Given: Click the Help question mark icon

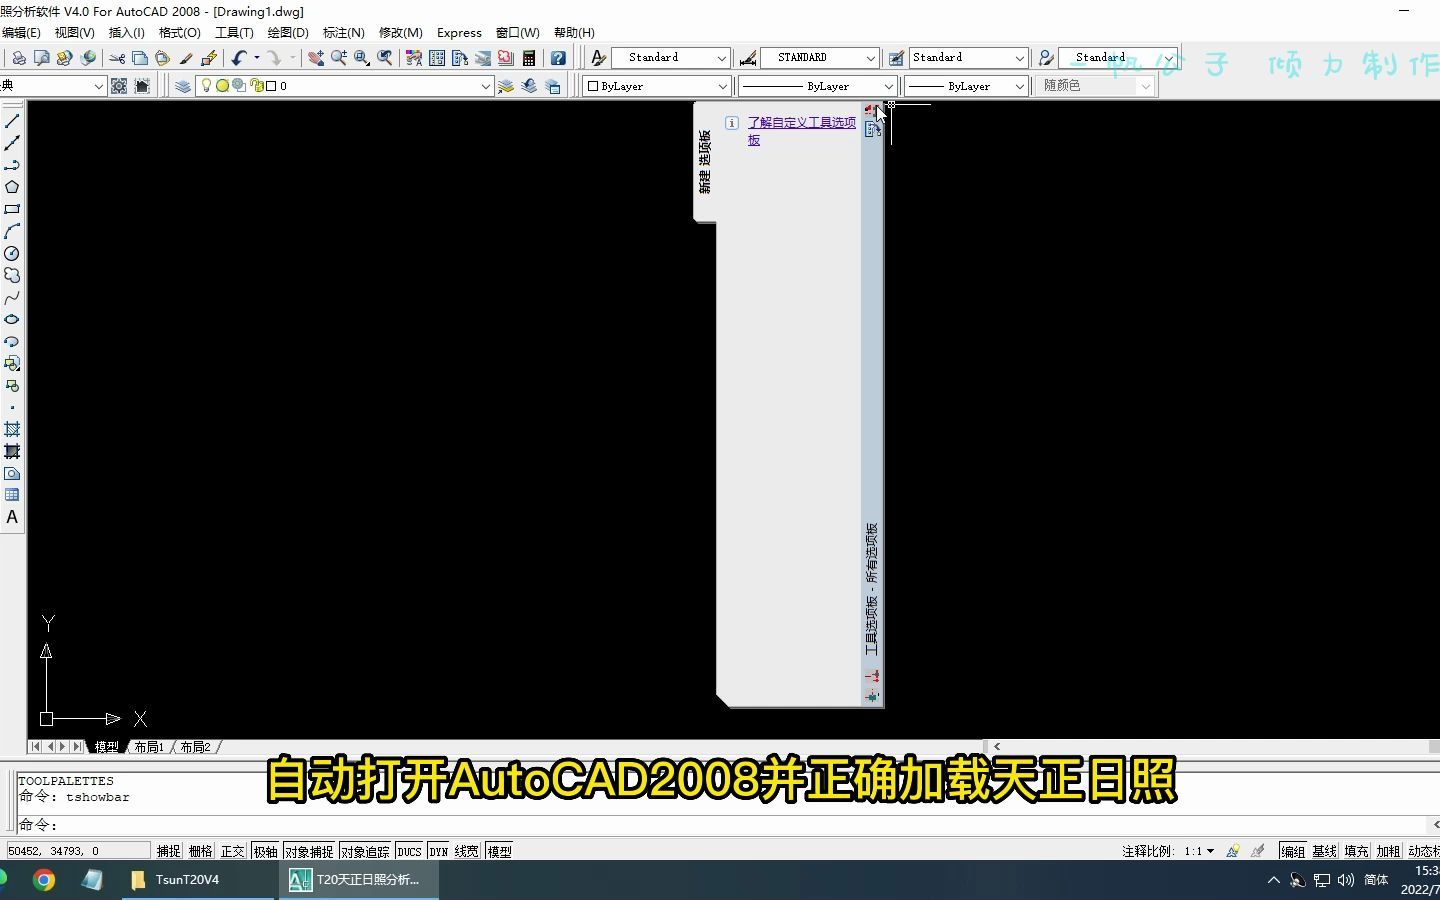Looking at the screenshot, I should point(558,58).
